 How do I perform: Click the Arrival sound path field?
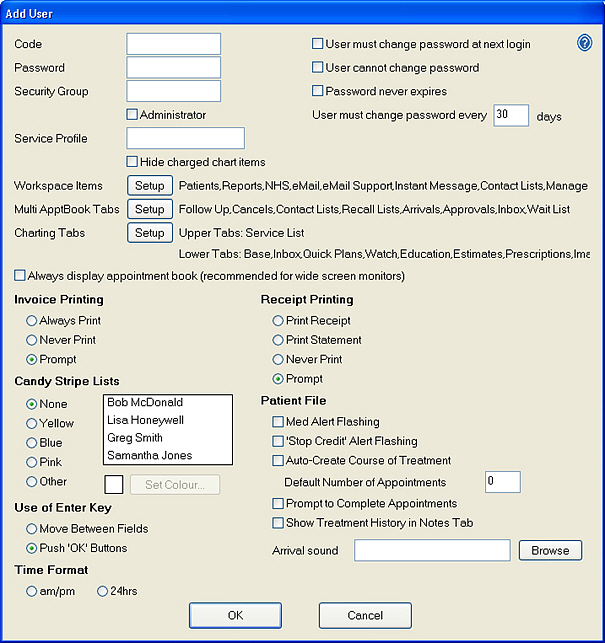pos(432,550)
